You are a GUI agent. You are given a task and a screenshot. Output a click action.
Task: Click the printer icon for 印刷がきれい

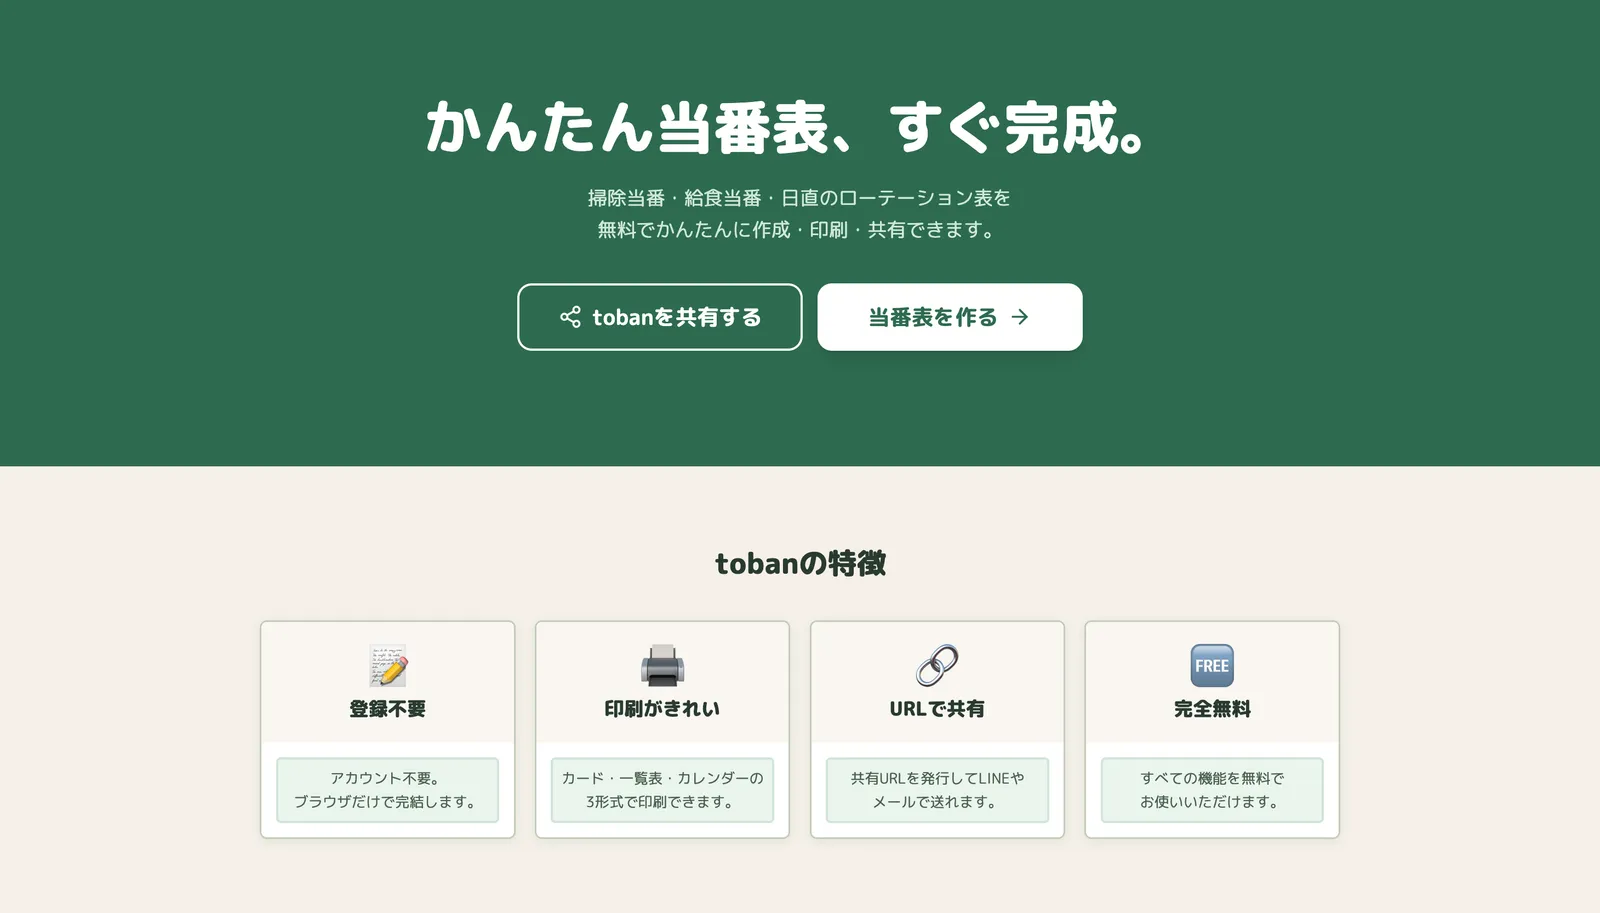662,666
